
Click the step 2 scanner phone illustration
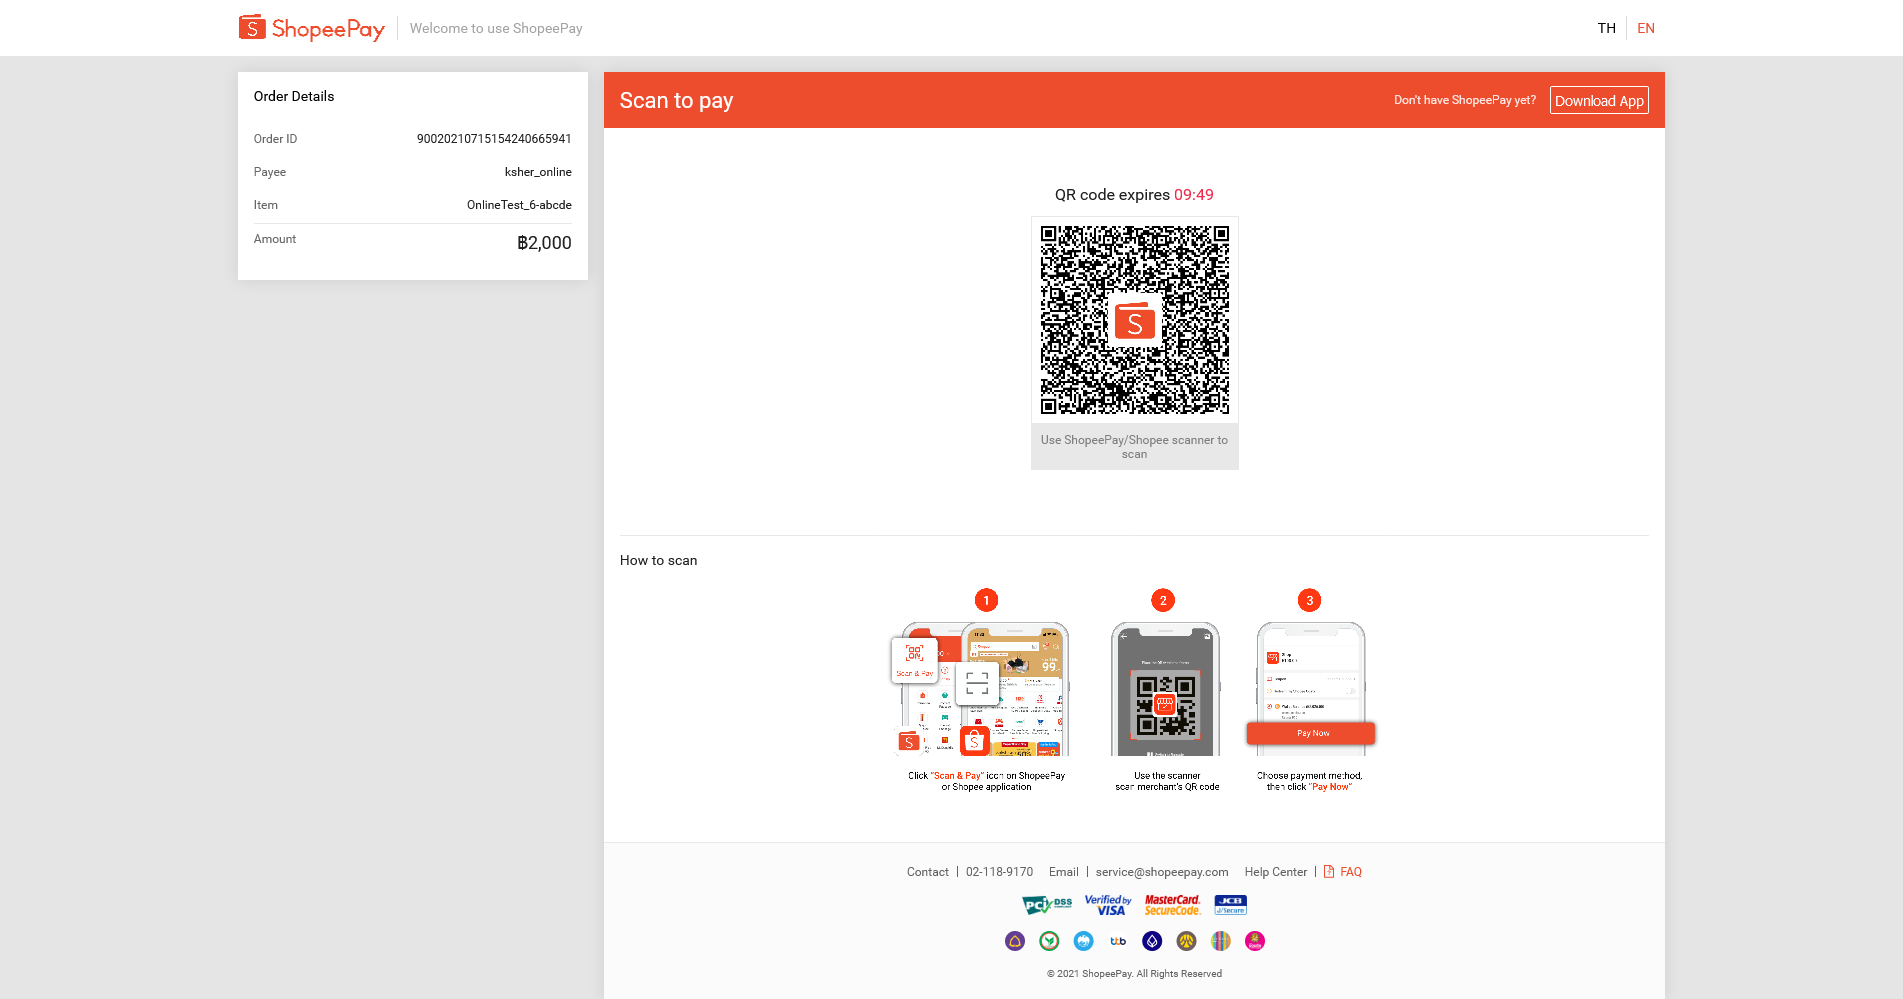[1165, 689]
